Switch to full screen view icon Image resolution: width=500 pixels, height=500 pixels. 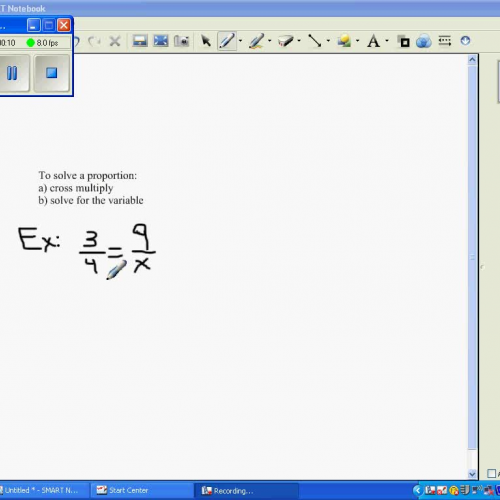tap(161, 41)
